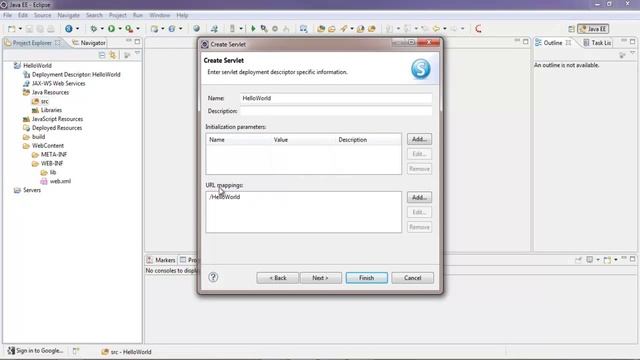
Task: Click the green Resume play arrow icon
Action: (x=253, y=29)
